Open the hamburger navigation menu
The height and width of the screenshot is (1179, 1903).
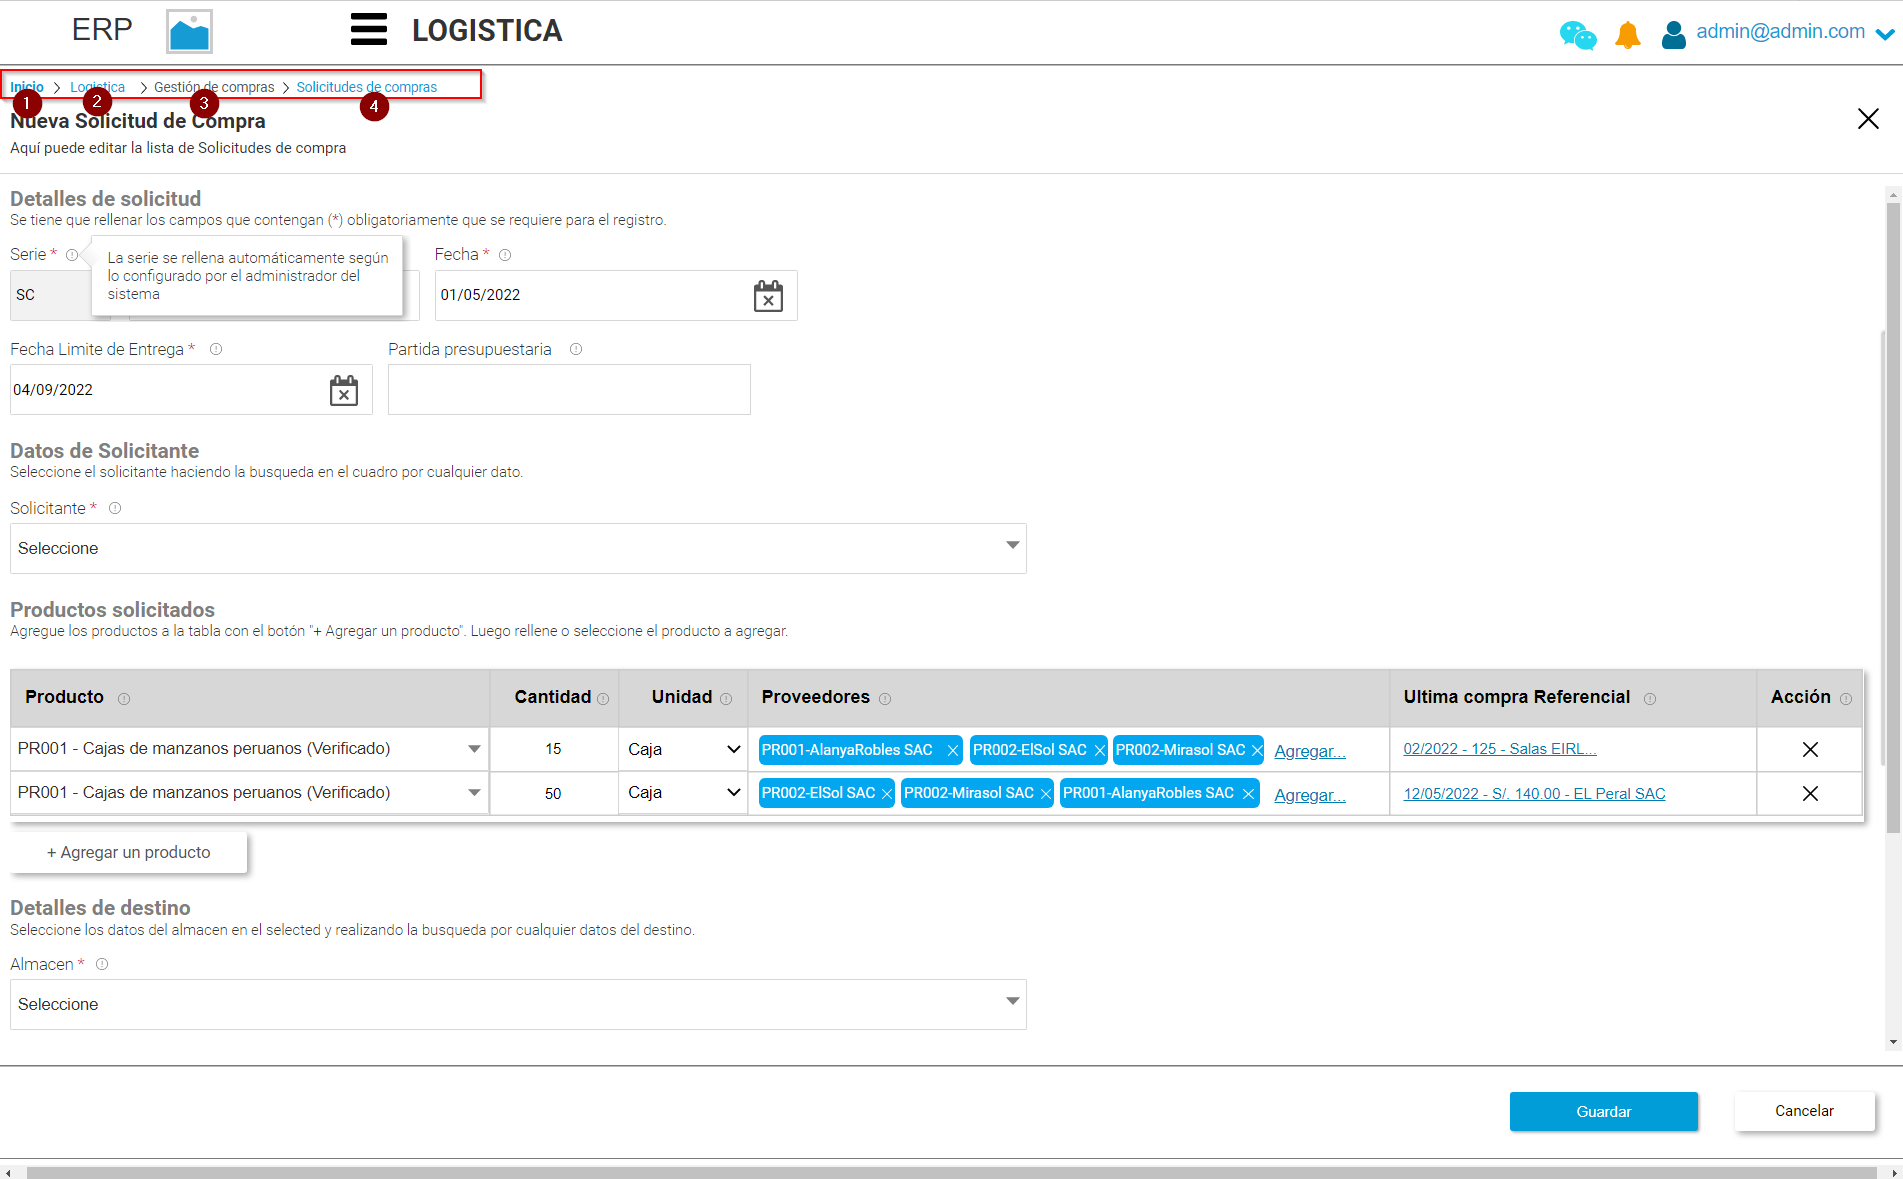368,29
